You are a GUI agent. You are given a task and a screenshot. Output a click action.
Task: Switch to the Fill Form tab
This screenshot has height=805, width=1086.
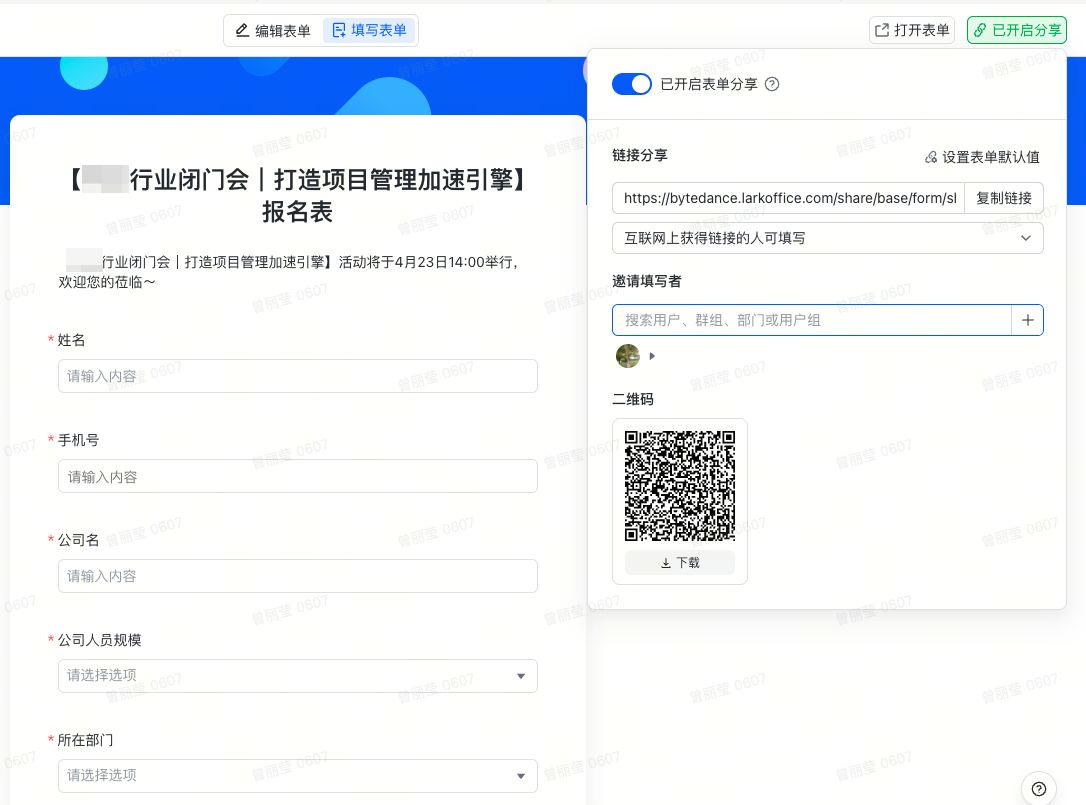click(369, 31)
